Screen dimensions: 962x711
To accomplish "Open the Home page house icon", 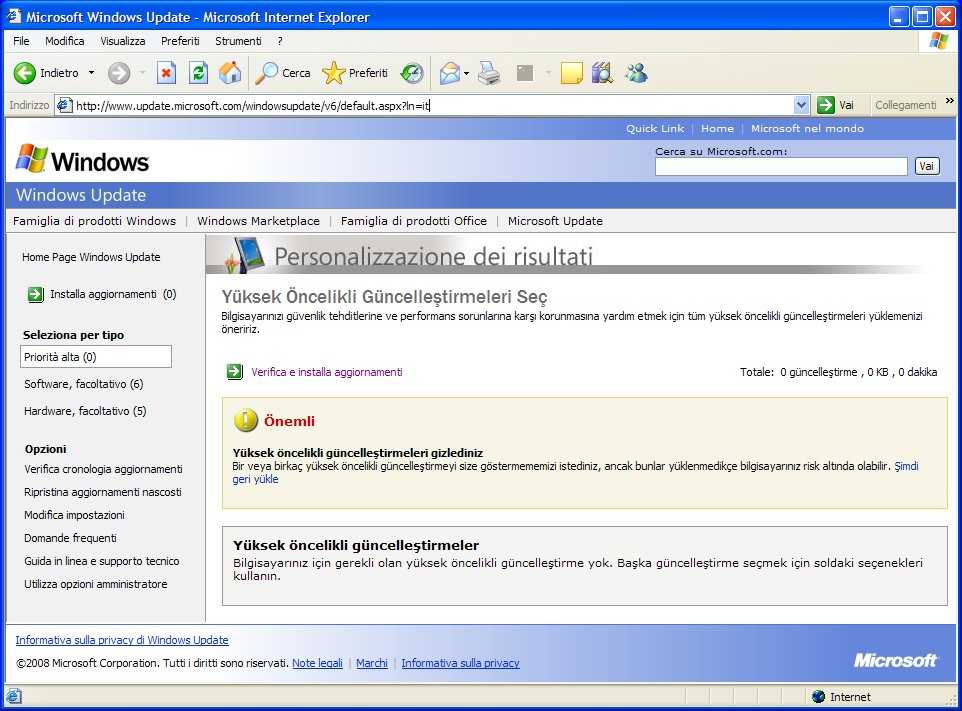I will 230,73.
